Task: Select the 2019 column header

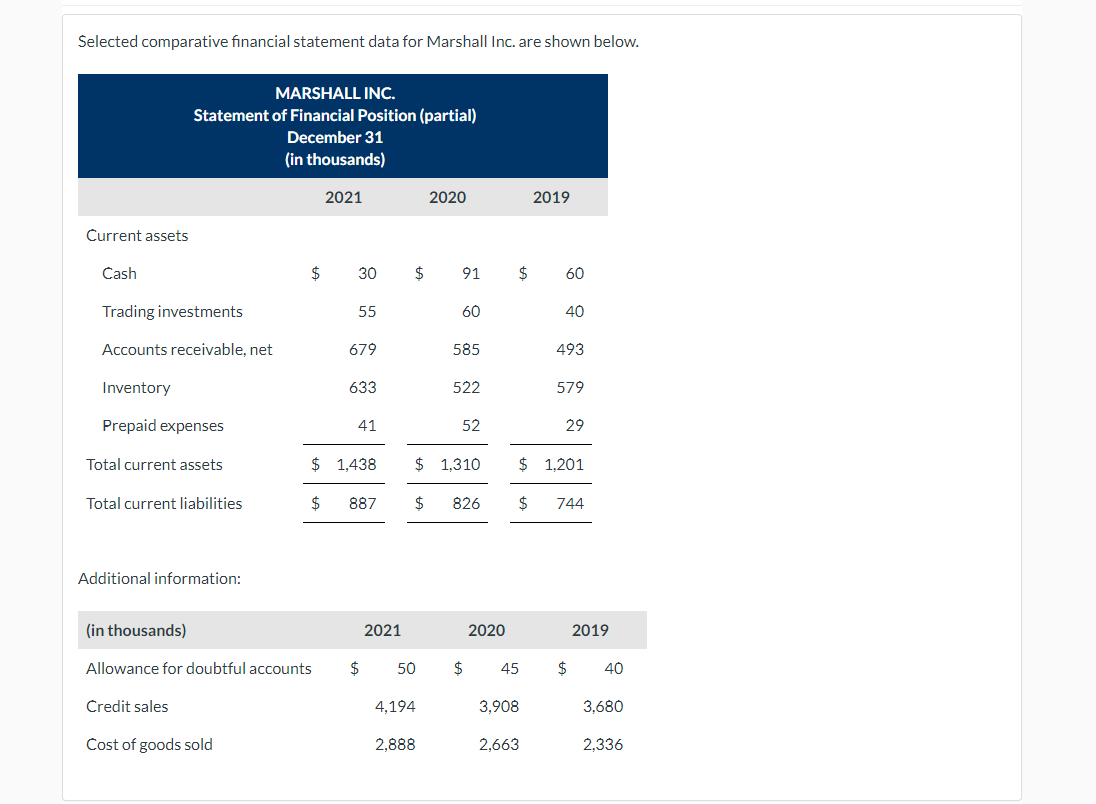Action: coord(551,197)
